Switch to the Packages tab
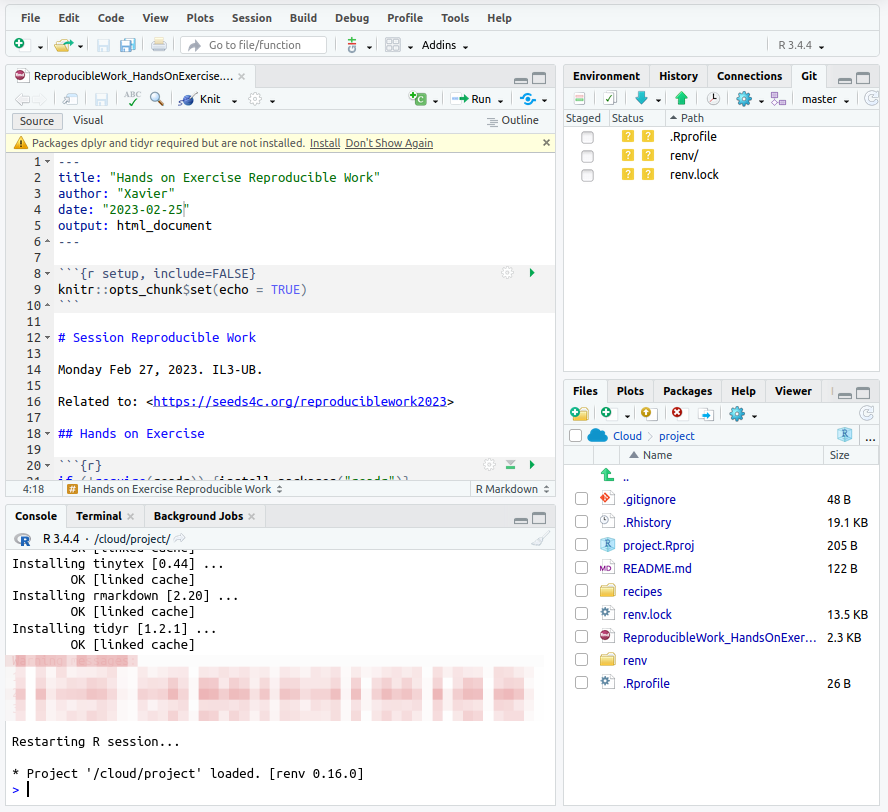This screenshot has height=812, width=888. click(x=687, y=391)
